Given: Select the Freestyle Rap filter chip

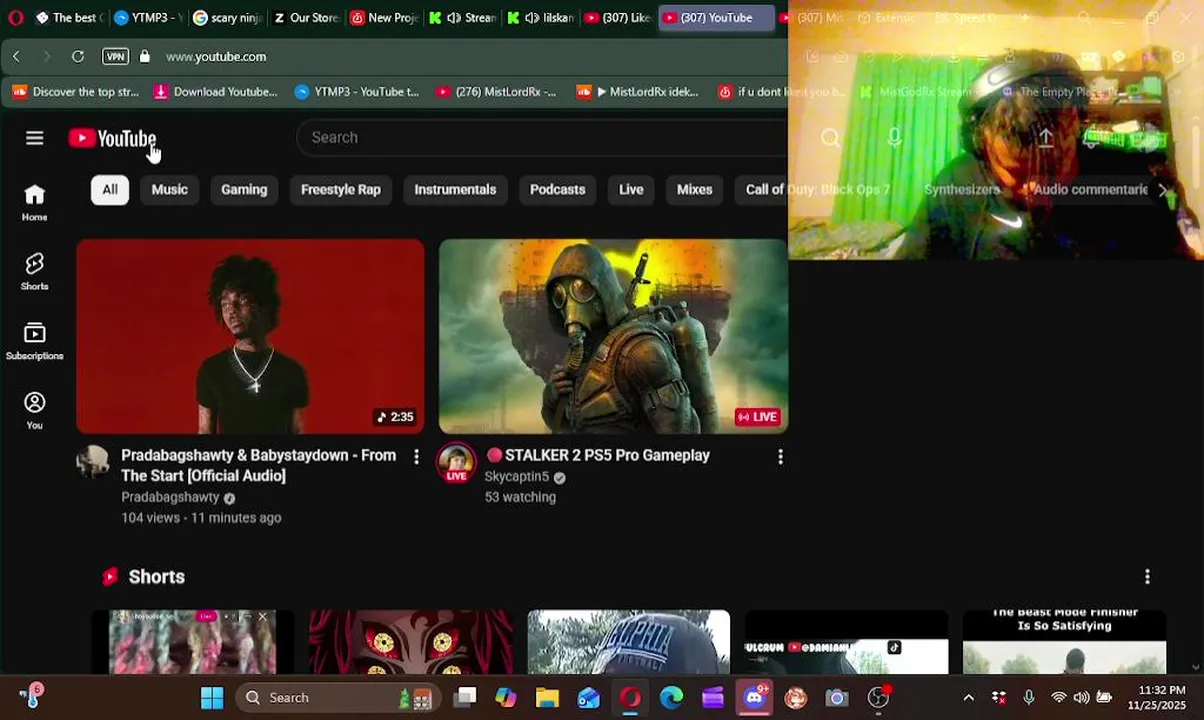Looking at the screenshot, I should click(341, 189).
